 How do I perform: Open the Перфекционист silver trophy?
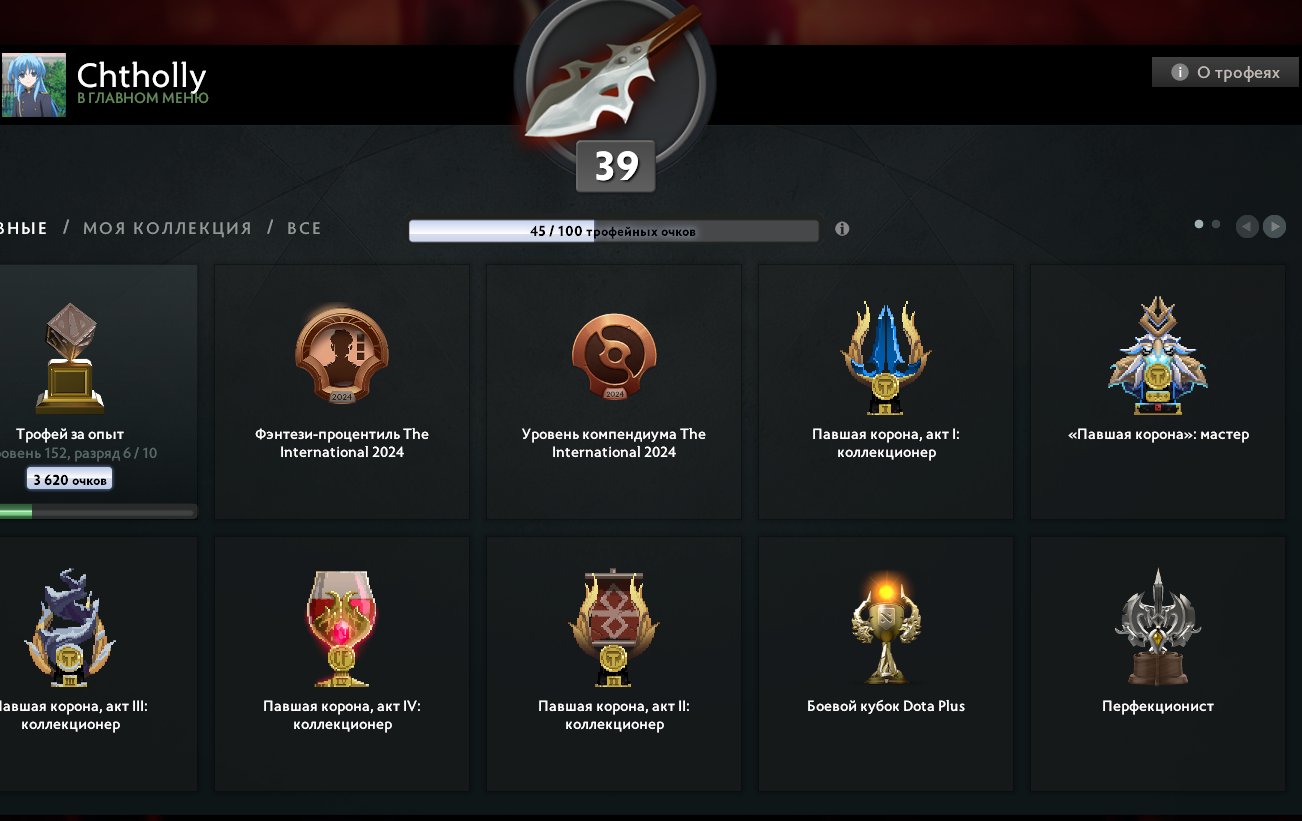(1158, 627)
